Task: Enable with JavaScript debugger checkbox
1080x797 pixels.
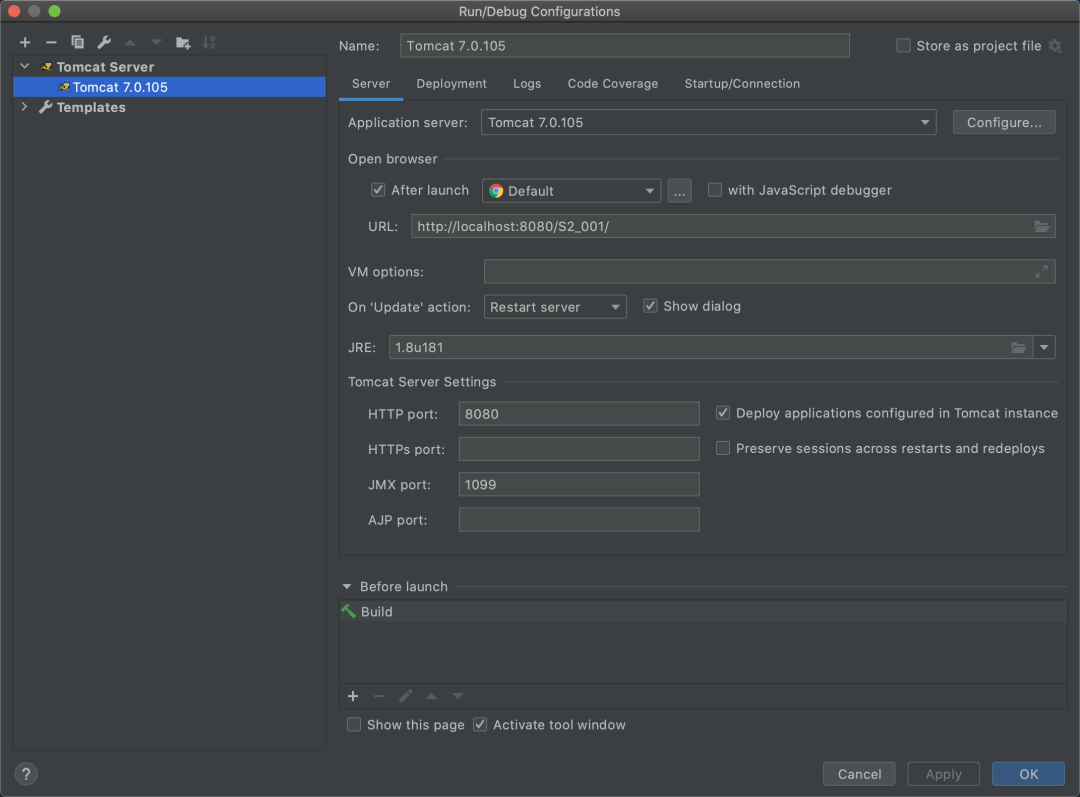Action: click(x=715, y=190)
